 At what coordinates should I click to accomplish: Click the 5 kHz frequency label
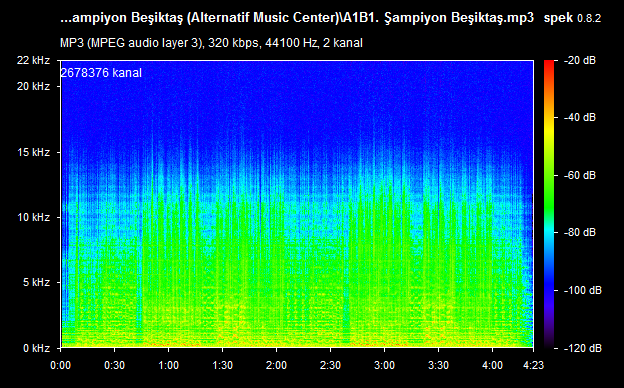(36, 282)
